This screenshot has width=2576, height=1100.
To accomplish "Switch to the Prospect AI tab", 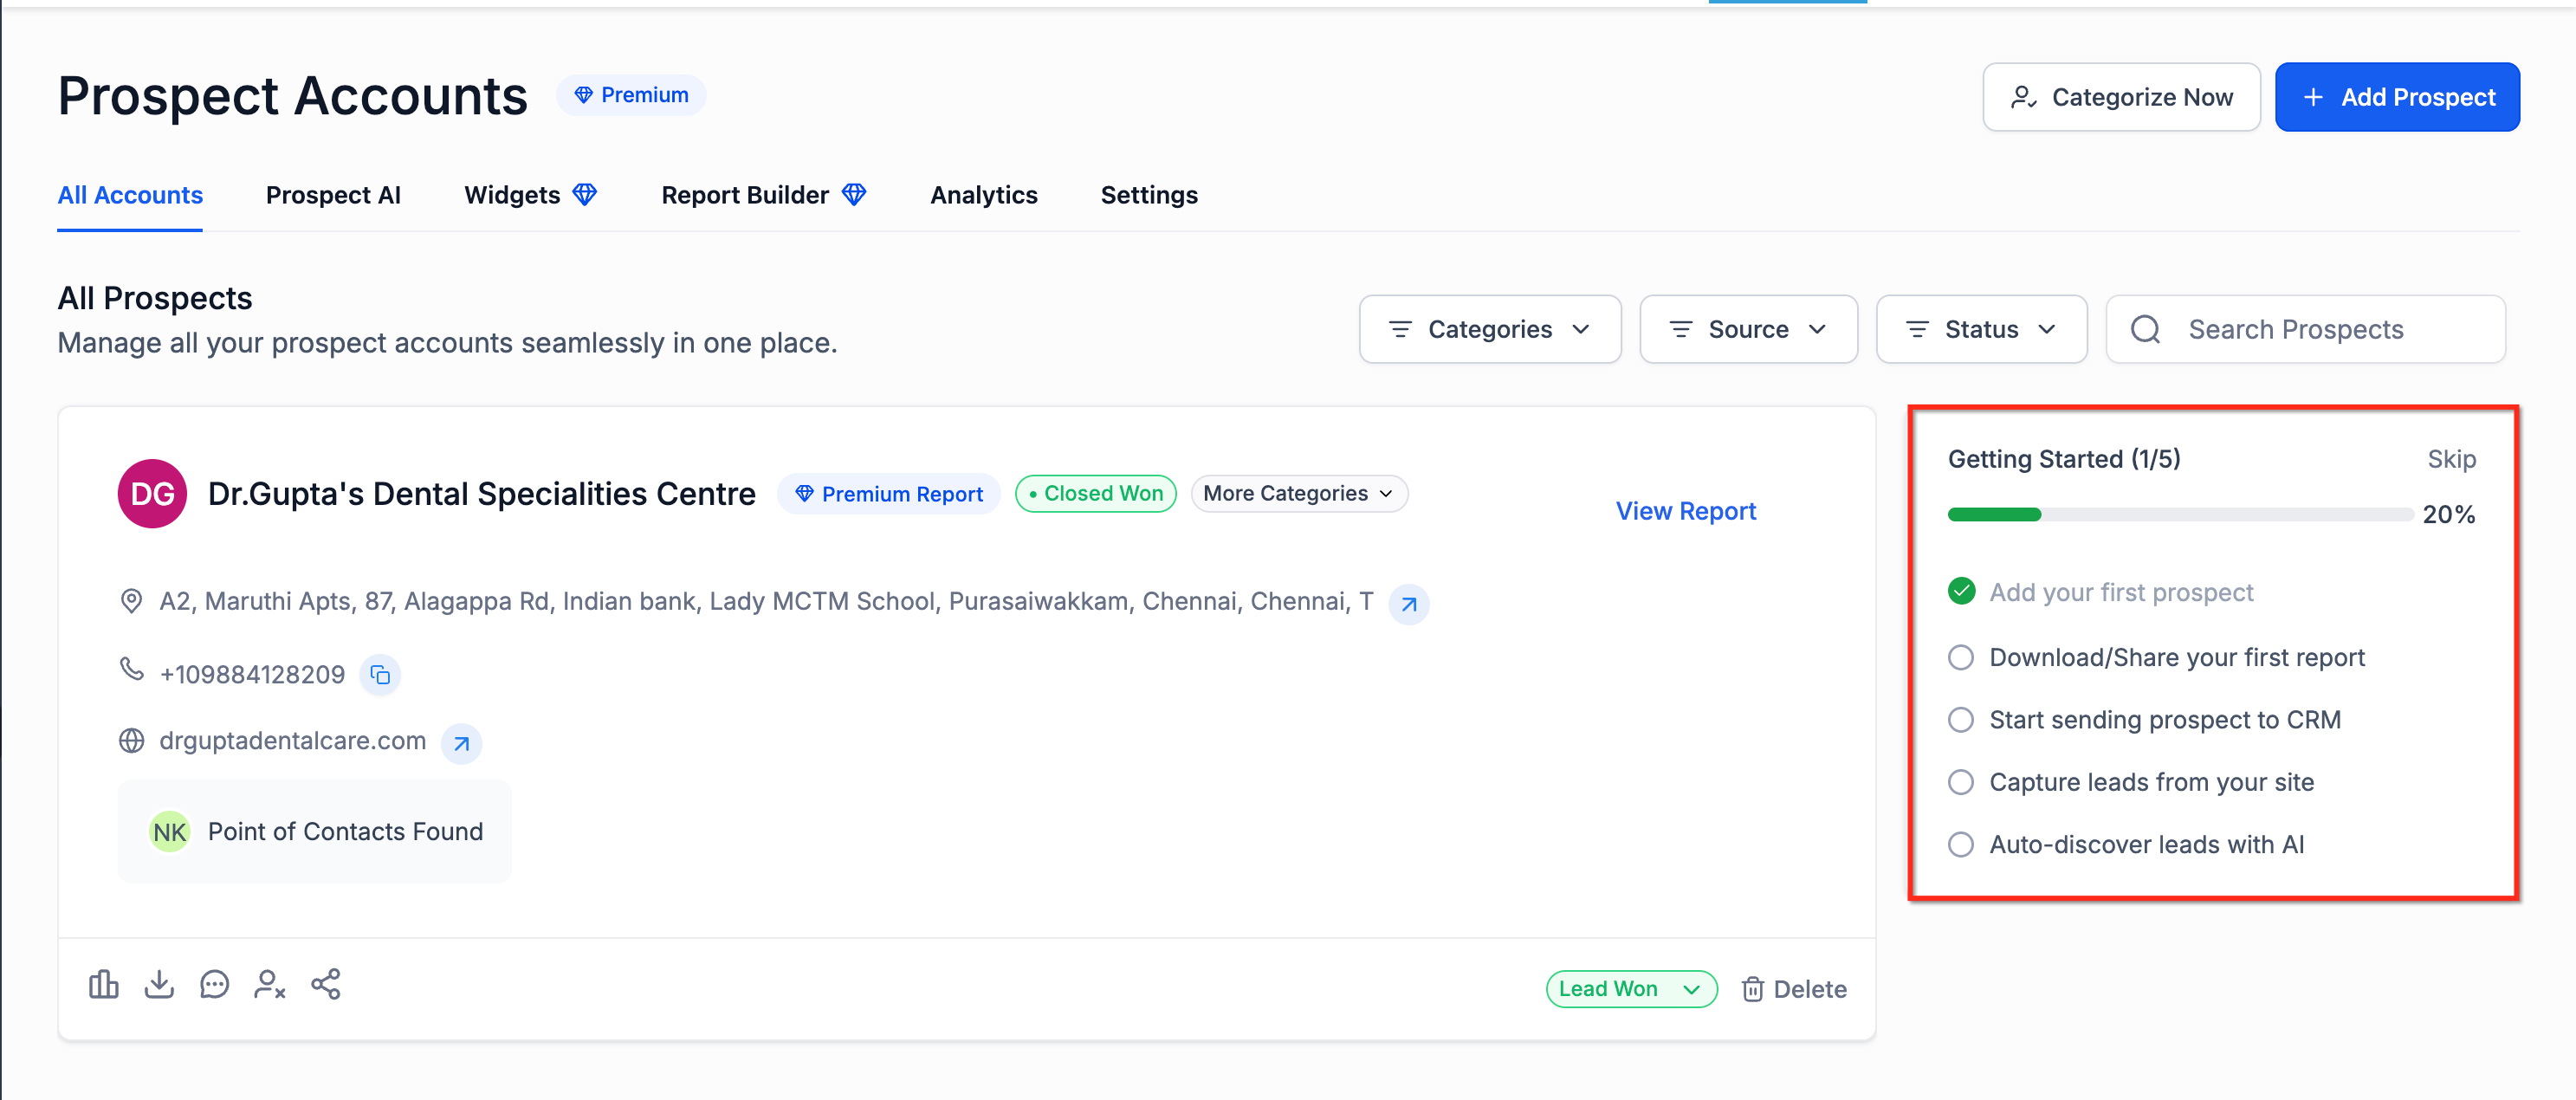I will pyautogui.click(x=333, y=195).
